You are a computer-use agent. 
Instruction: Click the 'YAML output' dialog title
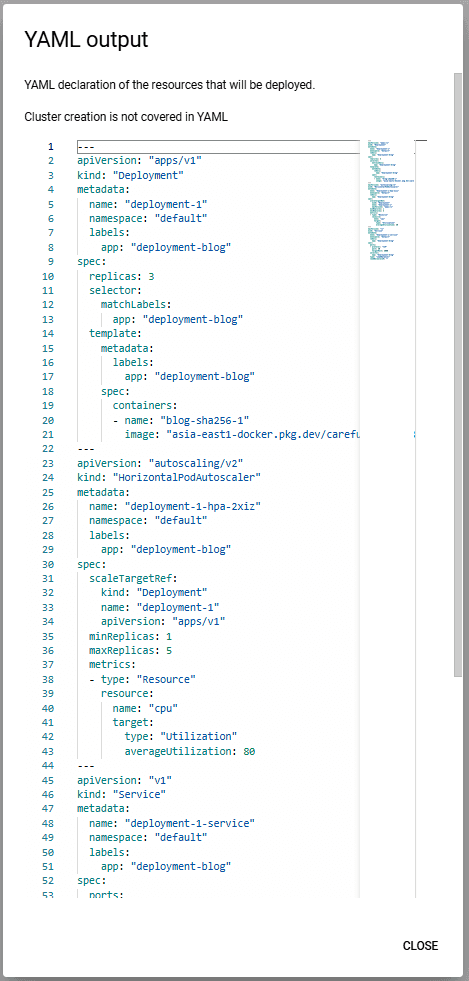pyautogui.click(x=86, y=40)
